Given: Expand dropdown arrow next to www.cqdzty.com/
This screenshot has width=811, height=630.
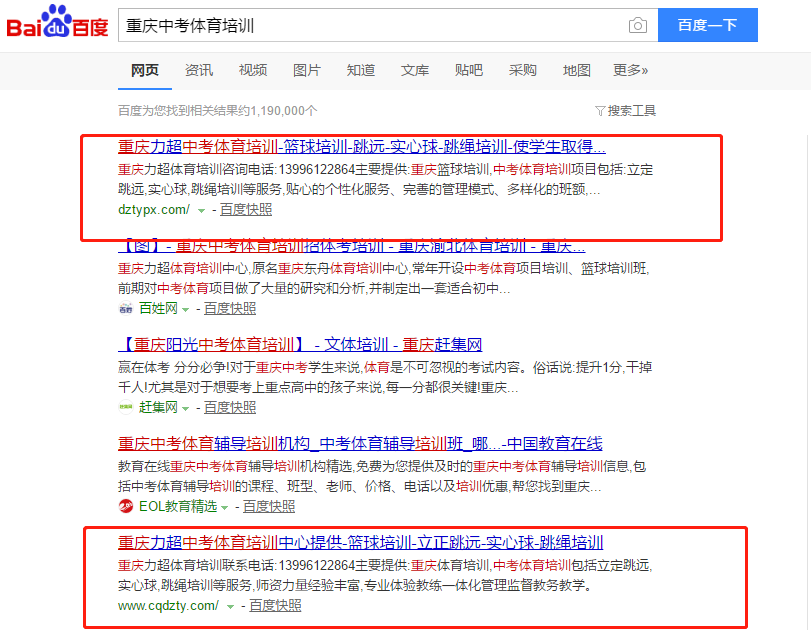Looking at the screenshot, I should [x=230, y=607].
